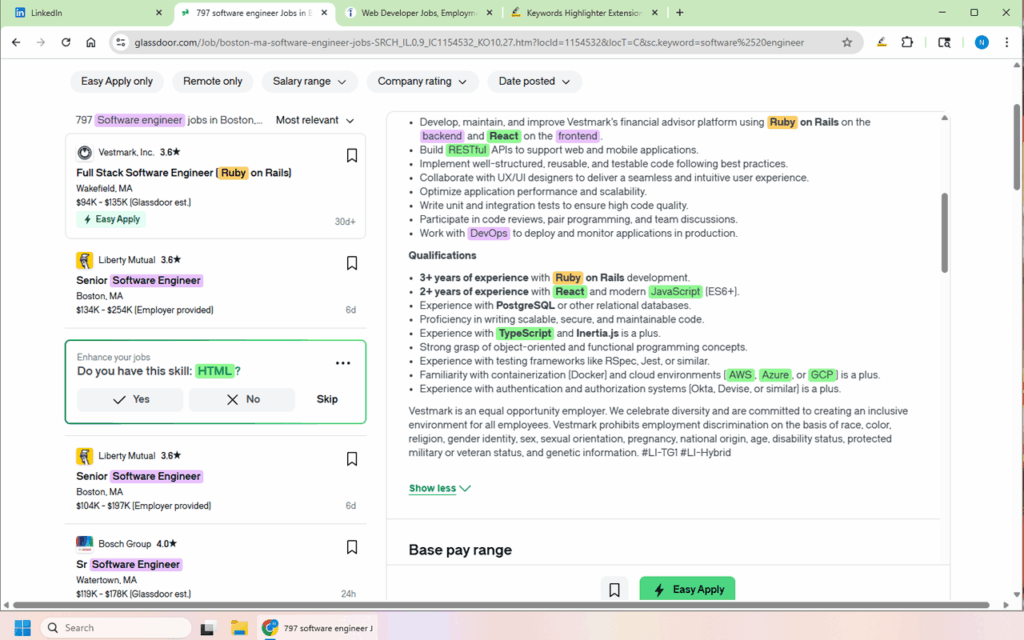The width and height of the screenshot is (1024, 640).
Task: Open Task View on the taskbar
Action: 208,628
